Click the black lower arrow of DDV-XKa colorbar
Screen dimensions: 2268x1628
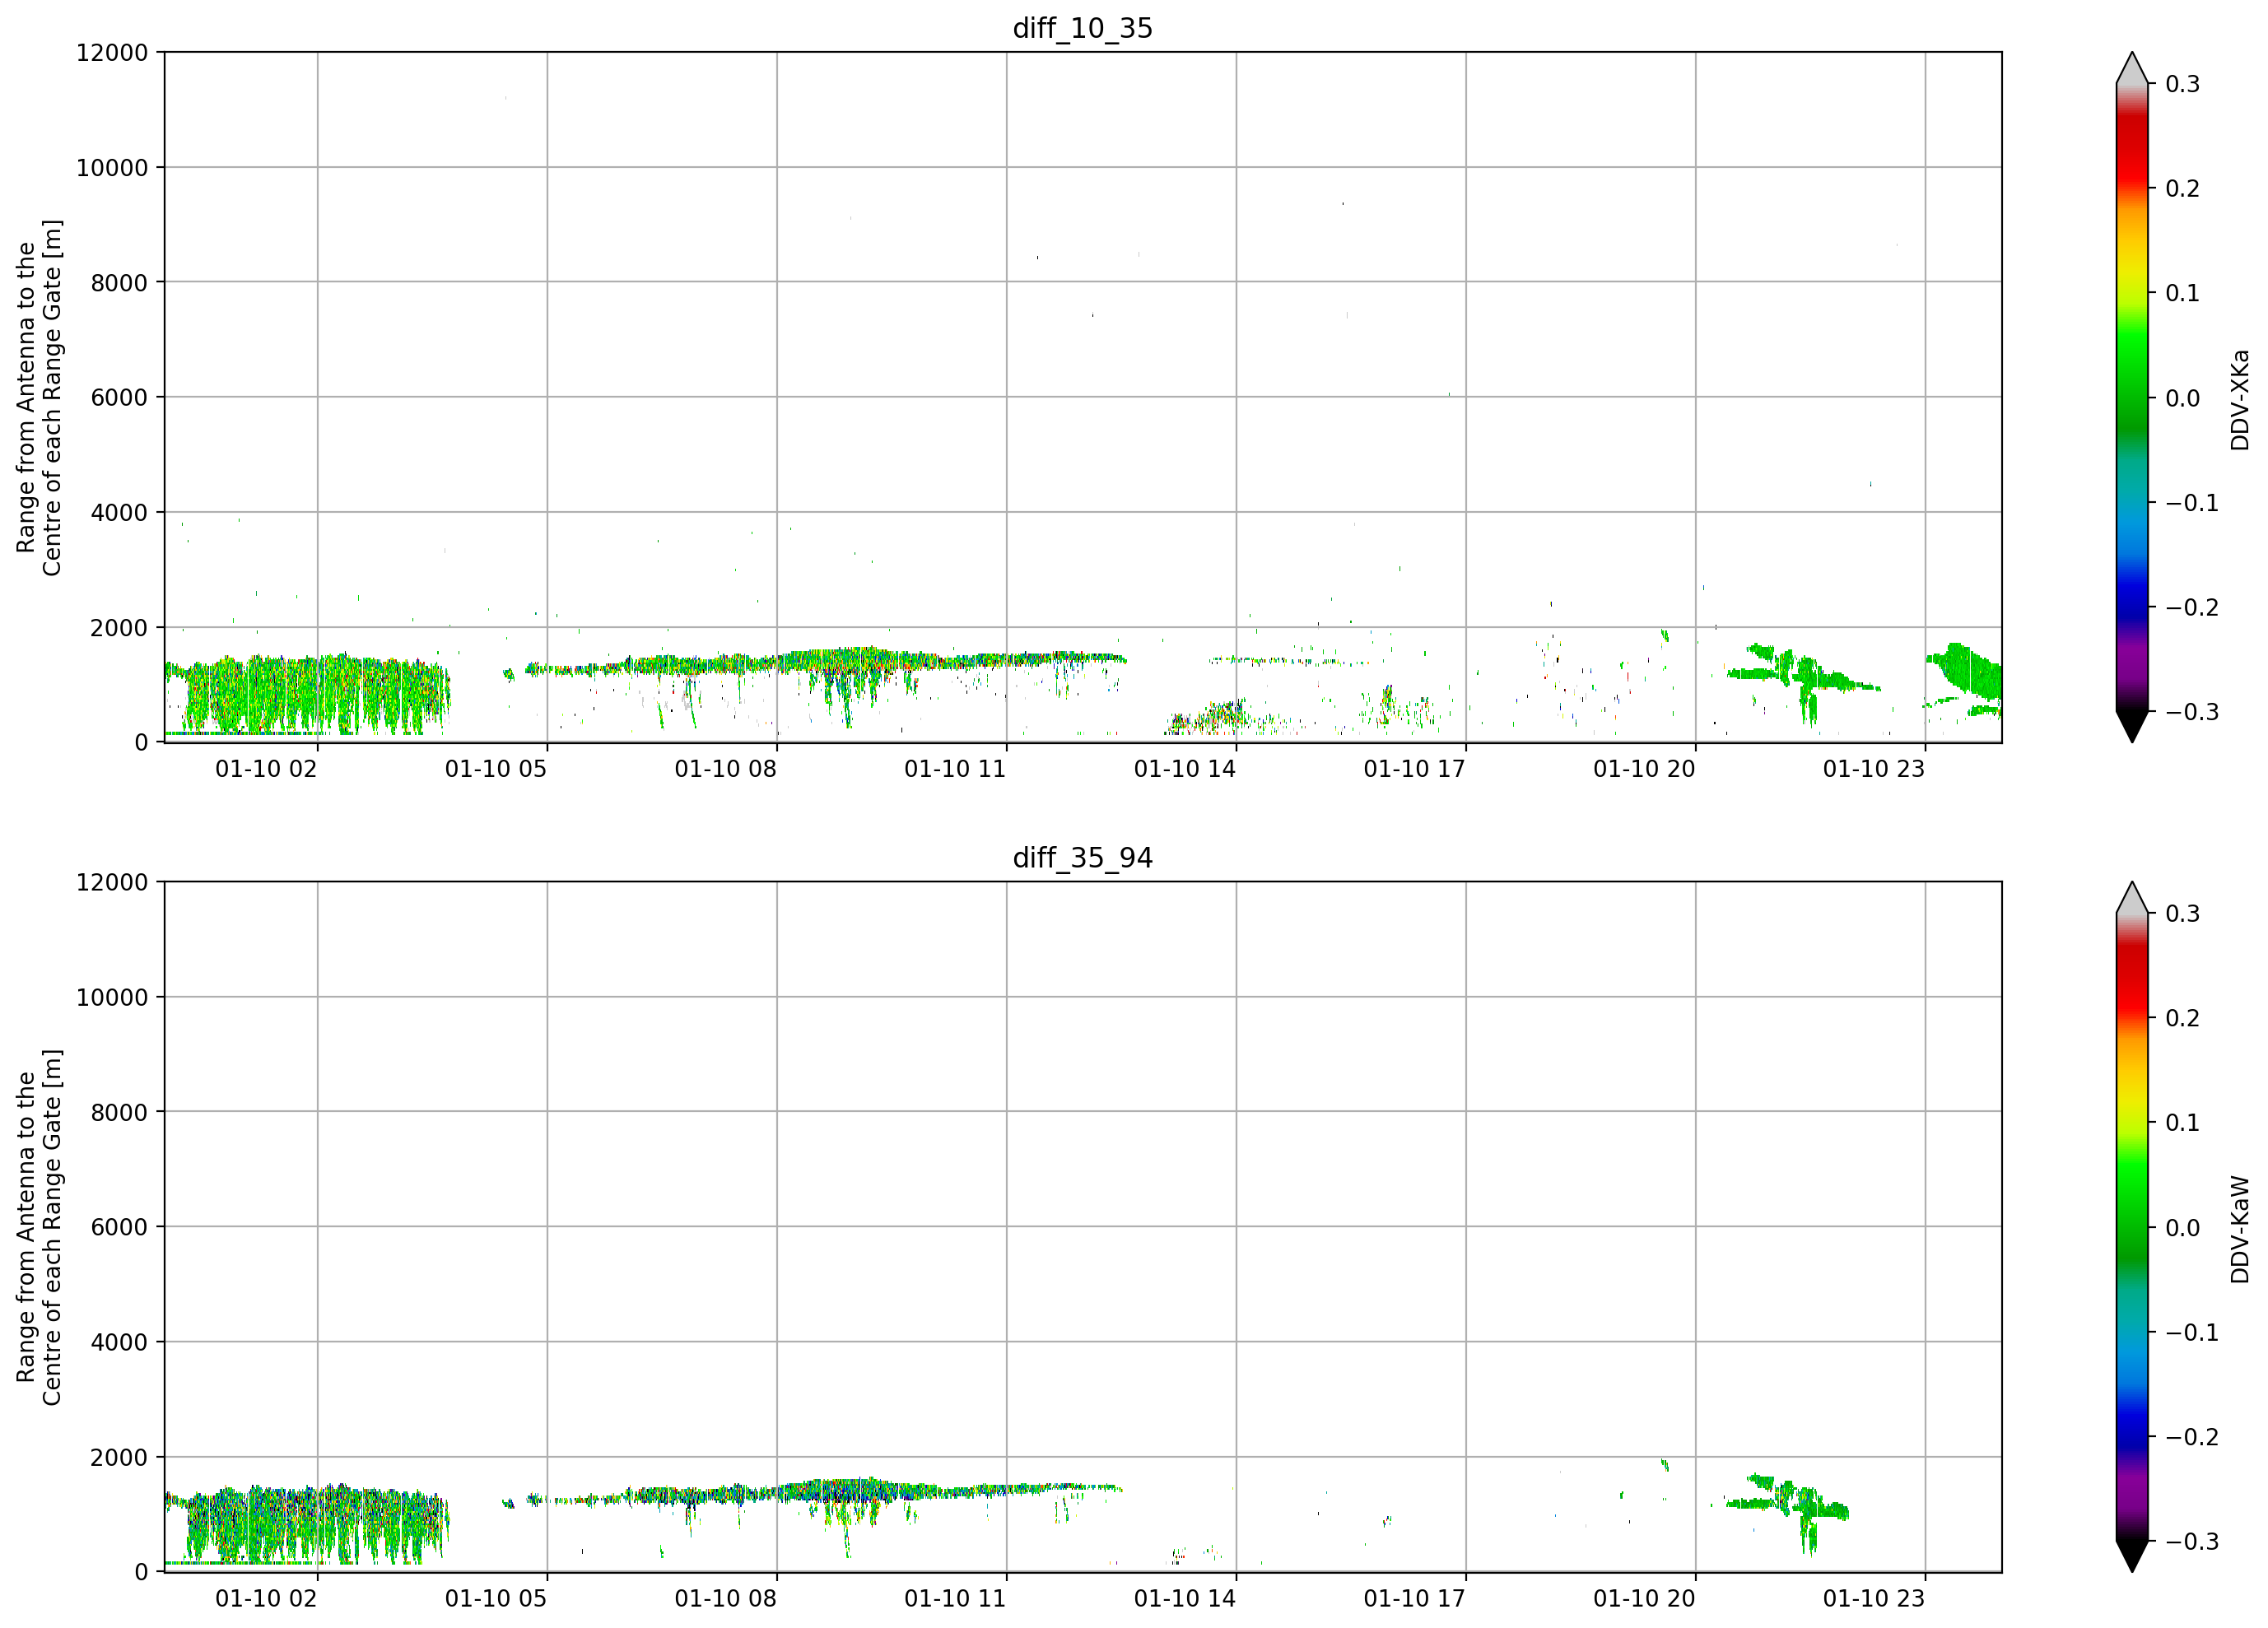(x=2131, y=724)
